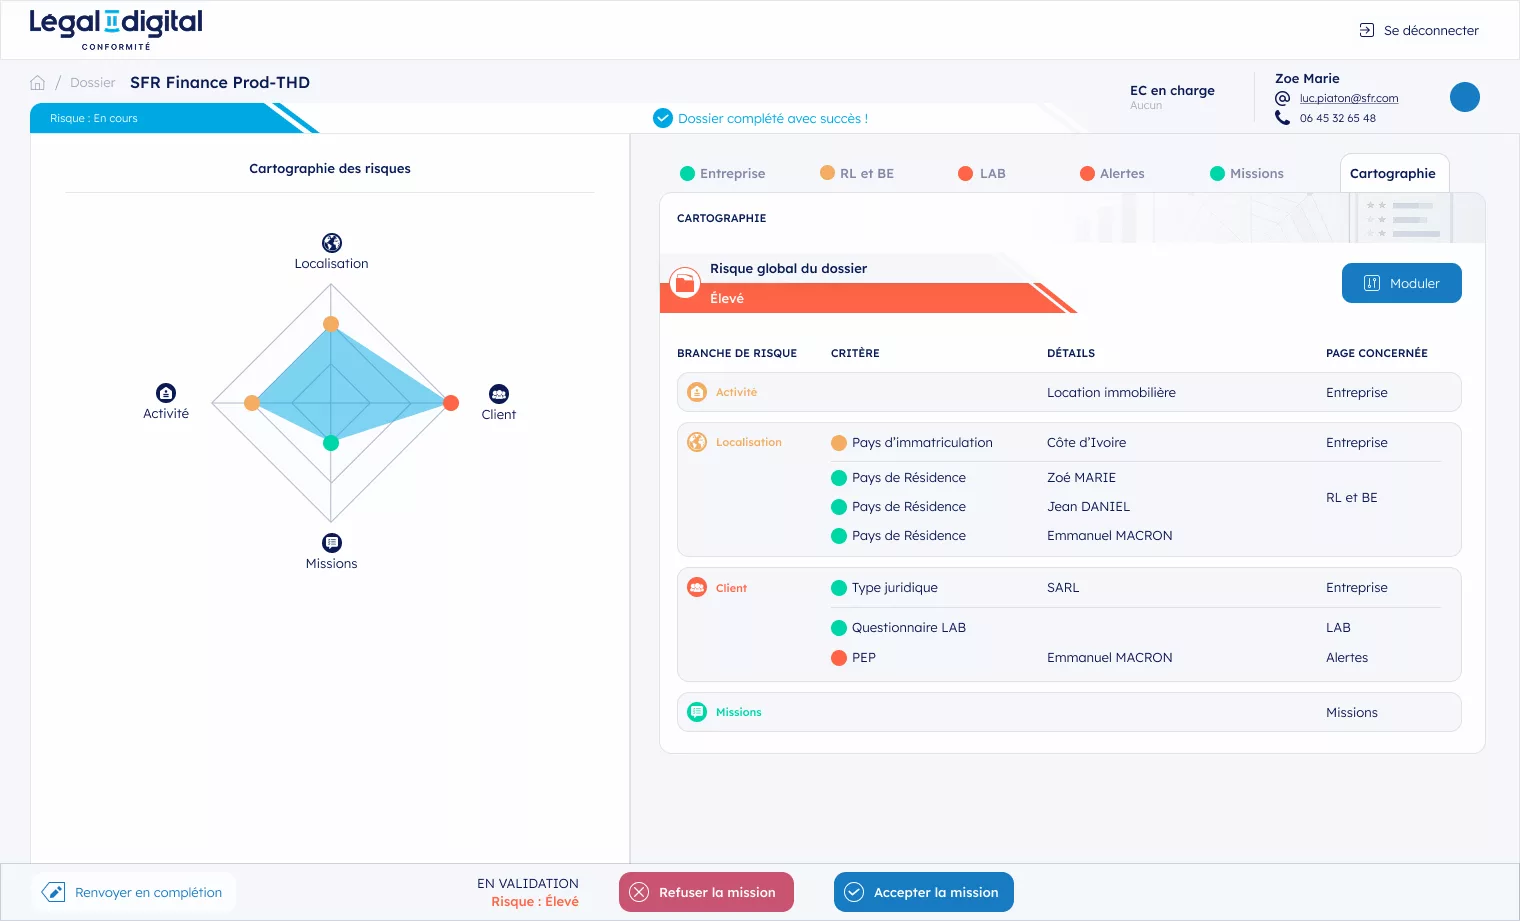
Task: Open the Entreprise tab
Action: tap(722, 173)
